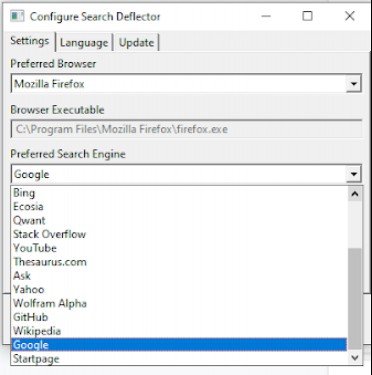Collapse the Preferred Search Engine dropdown arrow
372x375 pixels.
[354, 174]
